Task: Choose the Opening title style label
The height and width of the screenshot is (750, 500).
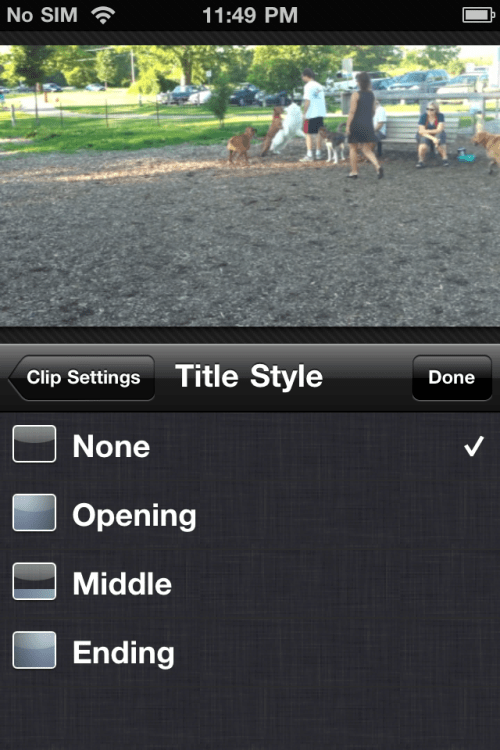Action: pyautogui.click(x=134, y=516)
